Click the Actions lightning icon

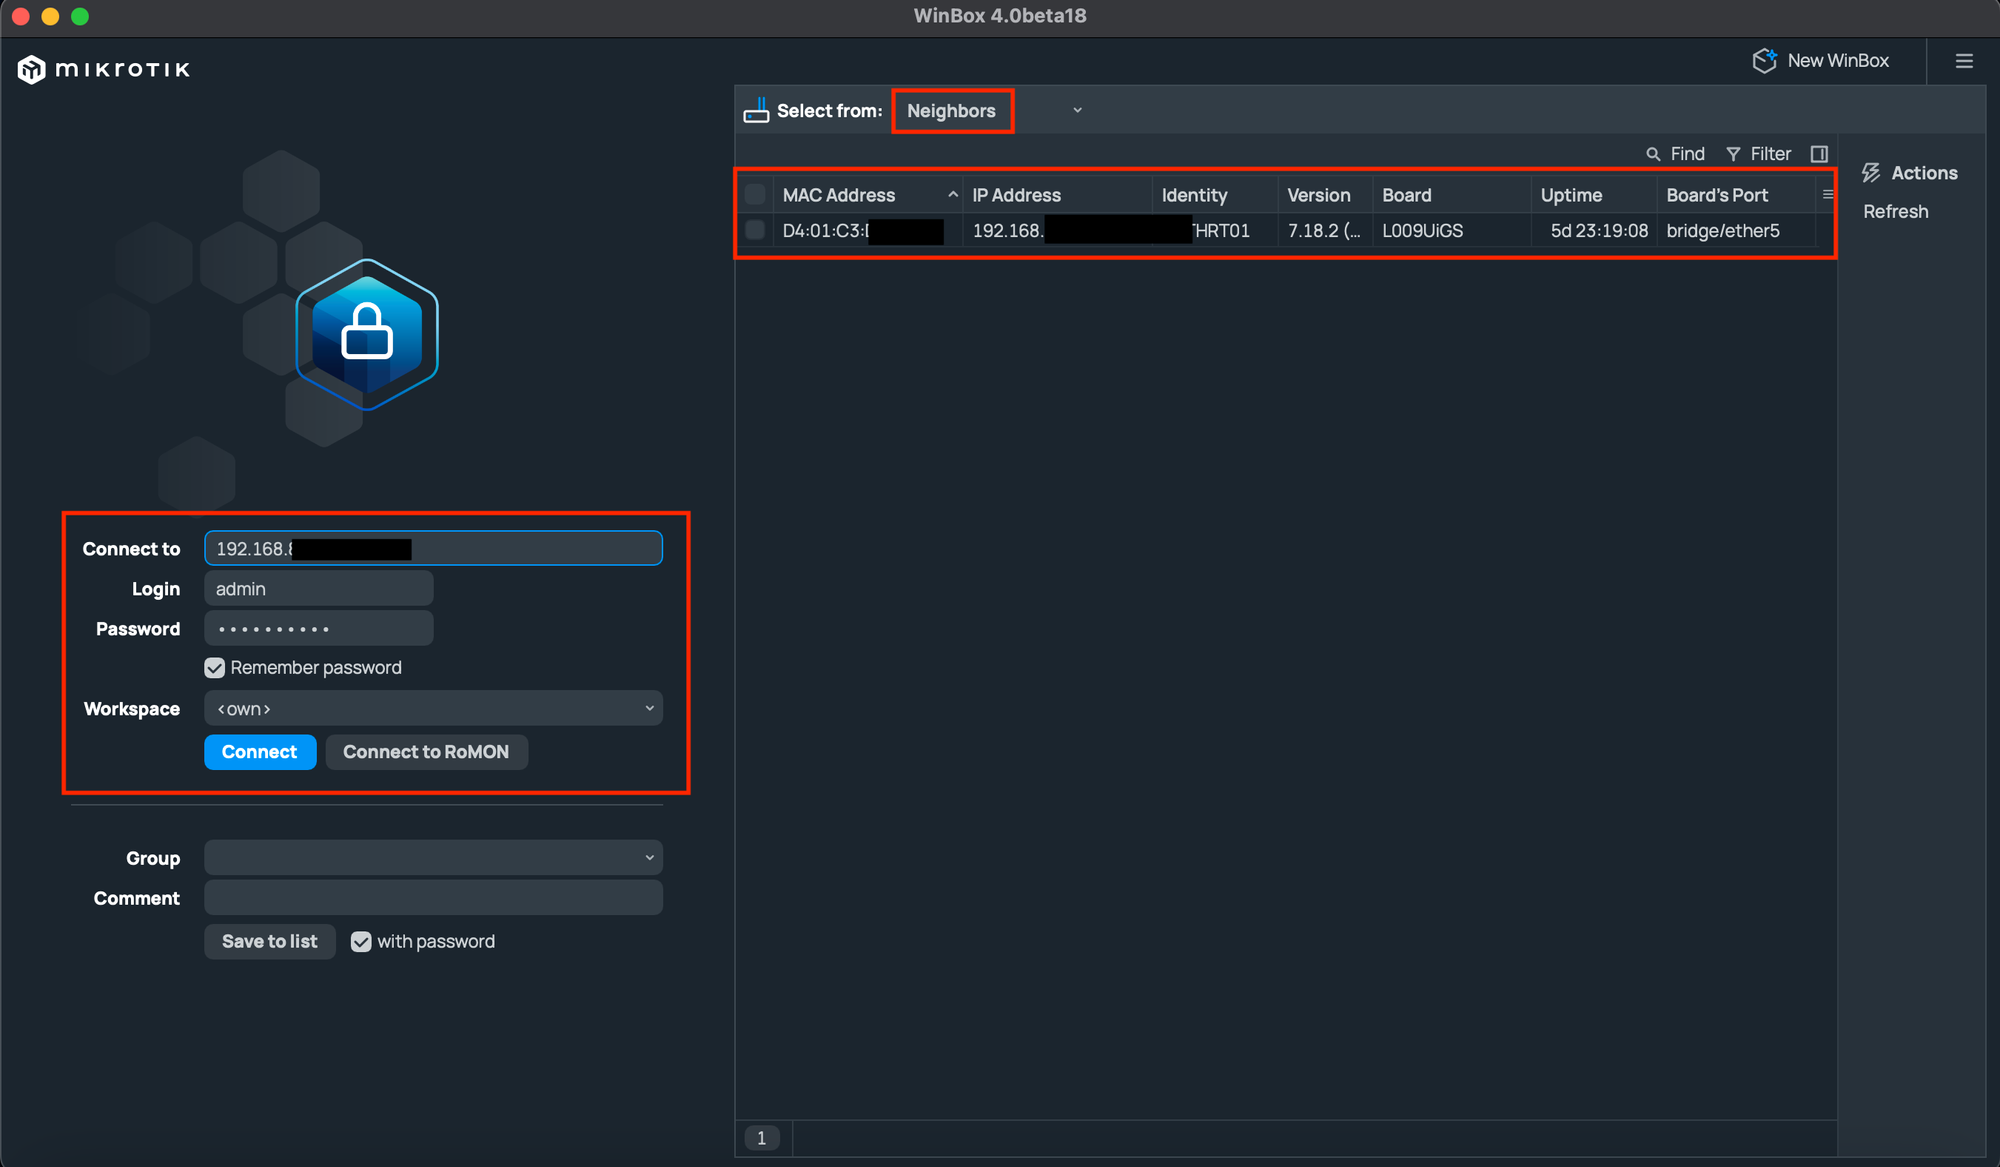pyautogui.click(x=1871, y=173)
